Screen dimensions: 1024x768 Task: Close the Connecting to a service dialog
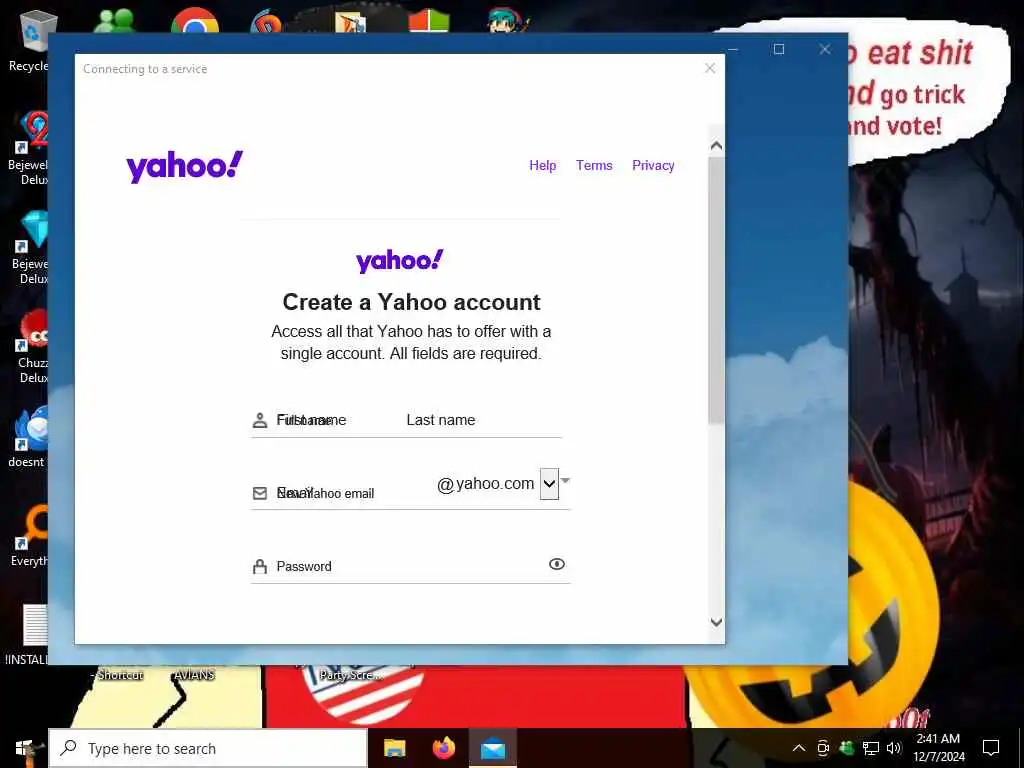pos(710,69)
